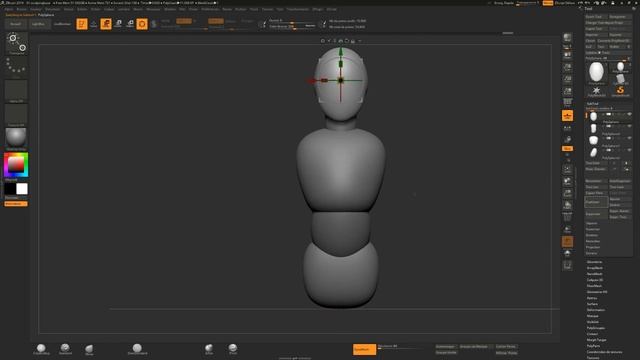640x360 pixels.
Task: Toggle eye of fourth subtool
Action: tap(629, 150)
